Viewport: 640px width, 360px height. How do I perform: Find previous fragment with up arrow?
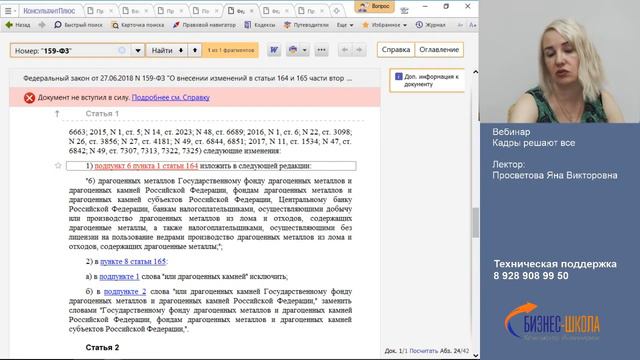point(195,50)
